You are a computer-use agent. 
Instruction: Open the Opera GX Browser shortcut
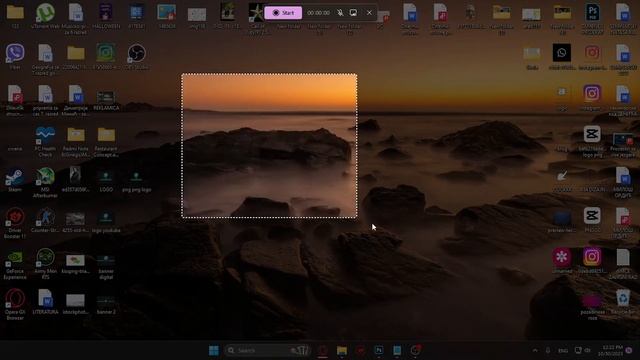pos(15,304)
